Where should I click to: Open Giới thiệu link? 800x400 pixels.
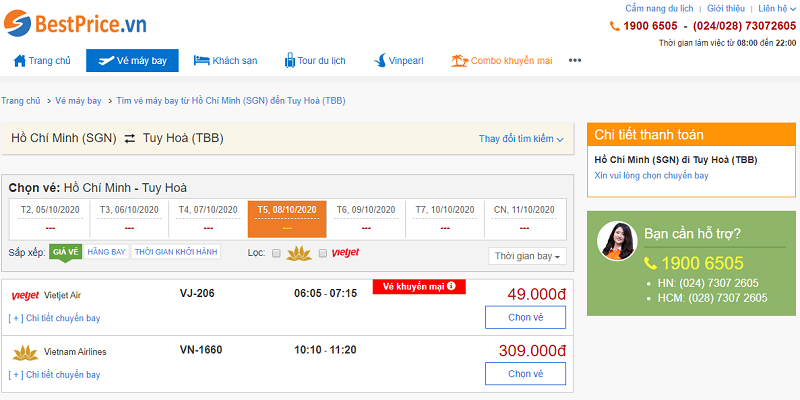pos(726,9)
